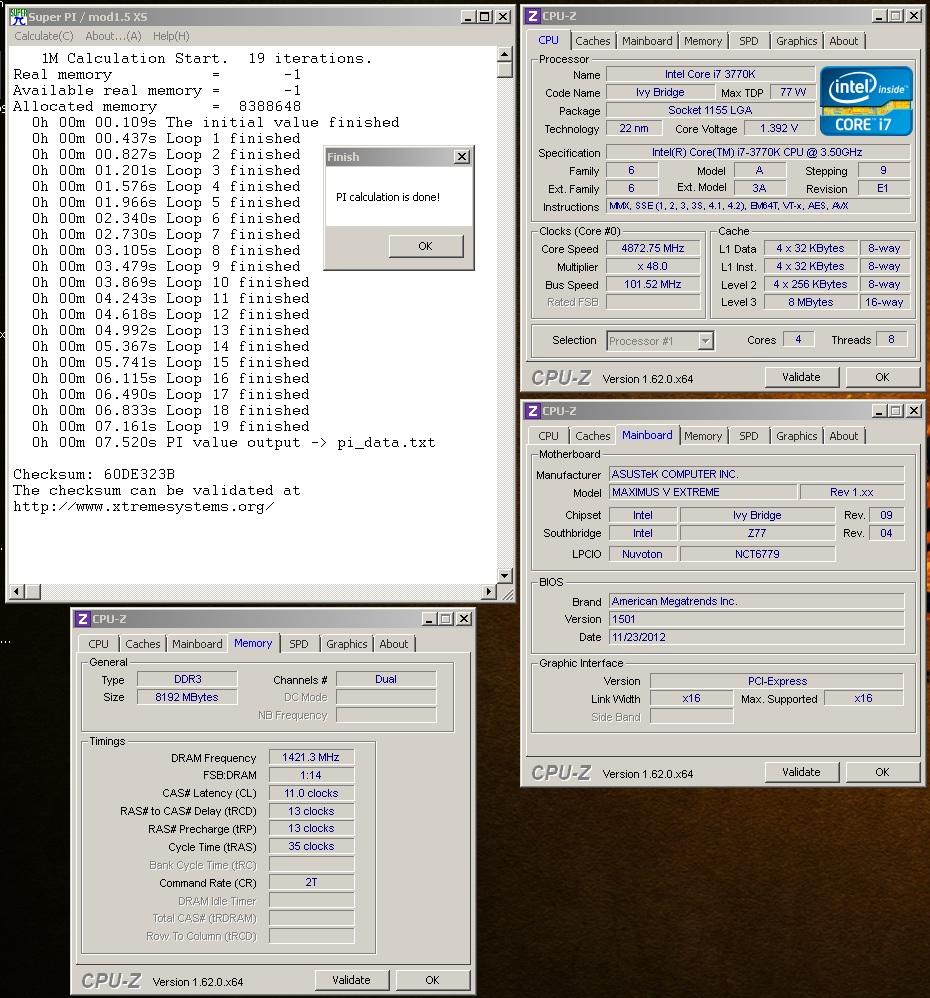
Task: Click Super PI horizontal scrollbar right arrow
Action: pyautogui.click(x=489, y=592)
